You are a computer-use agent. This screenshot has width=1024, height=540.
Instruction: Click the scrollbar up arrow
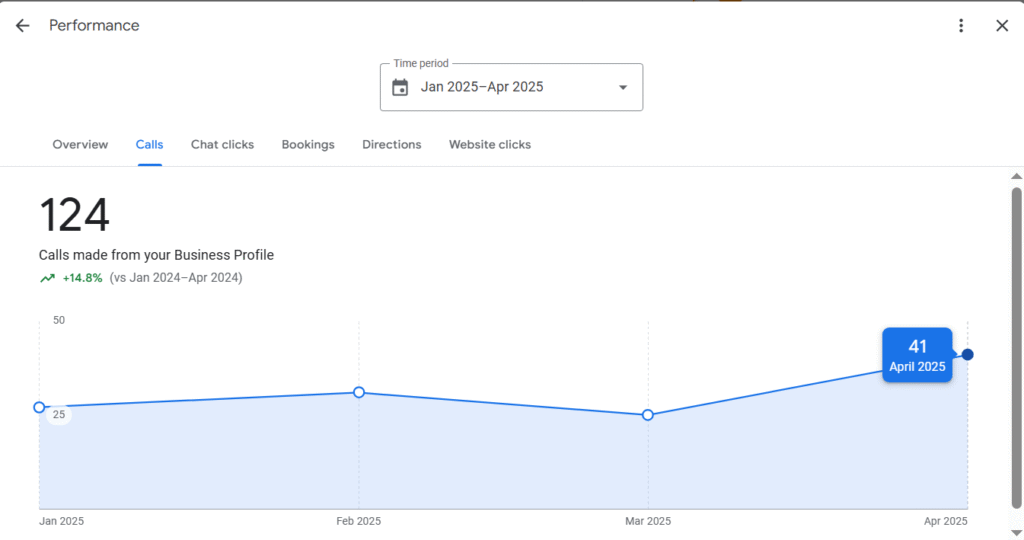pos(1016,176)
